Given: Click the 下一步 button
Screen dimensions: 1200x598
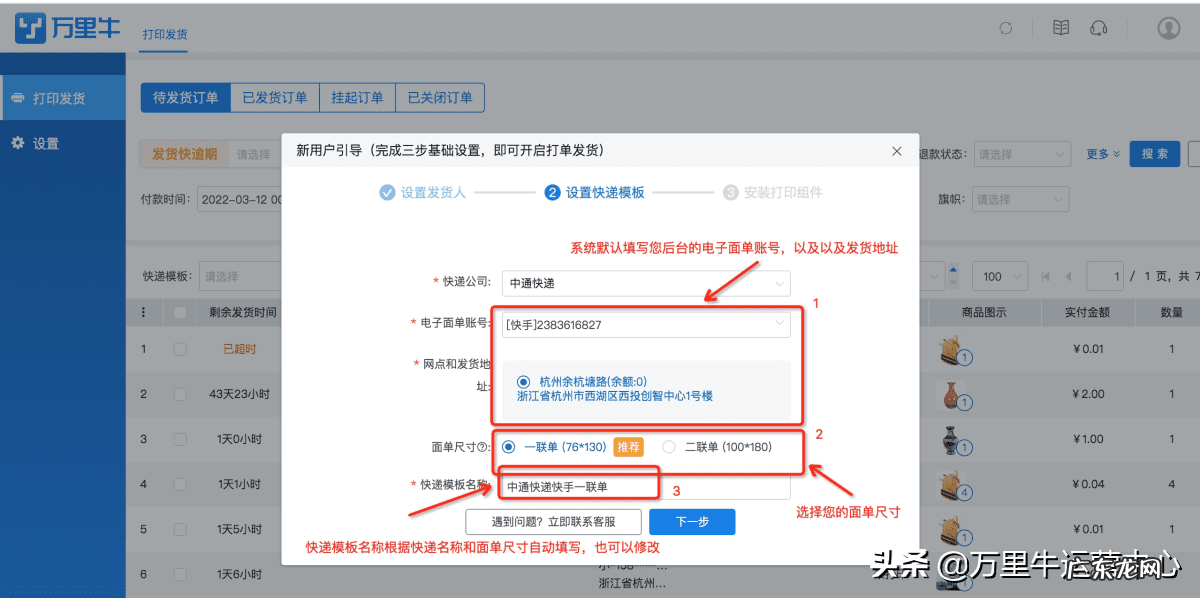Looking at the screenshot, I should [691, 521].
